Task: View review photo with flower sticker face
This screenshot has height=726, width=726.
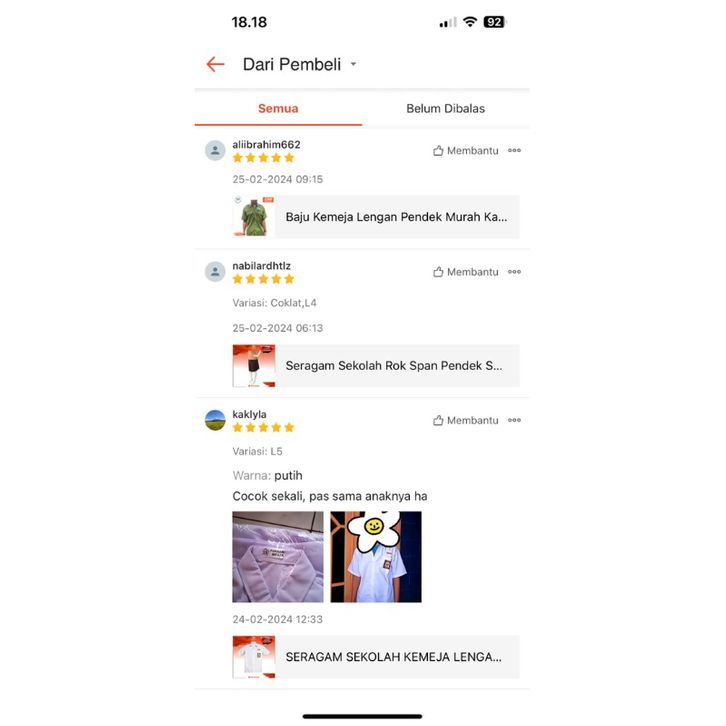Action: (376, 557)
